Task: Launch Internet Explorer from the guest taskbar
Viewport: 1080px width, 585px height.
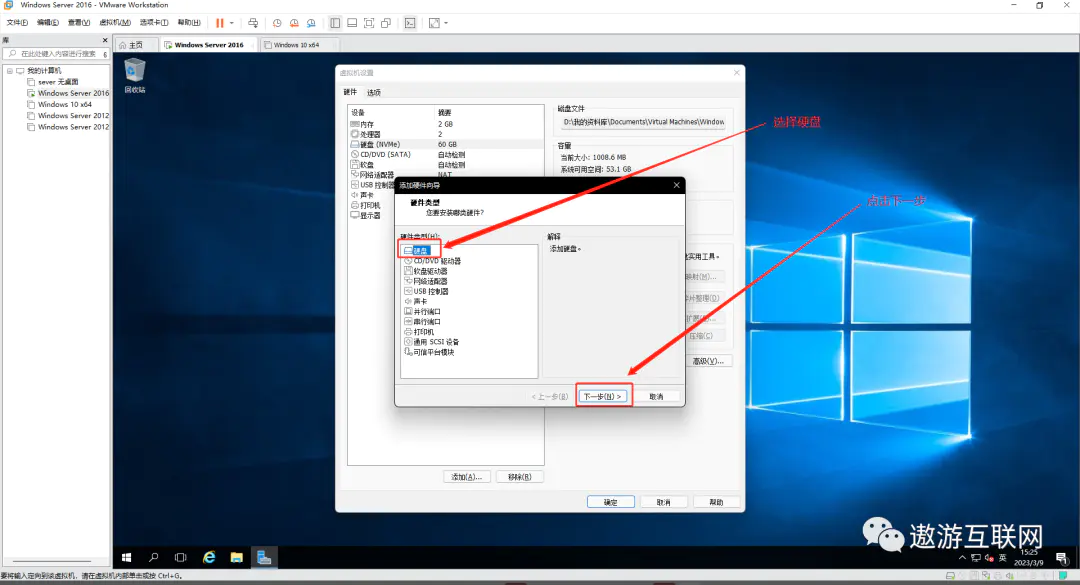Action: tap(209, 557)
